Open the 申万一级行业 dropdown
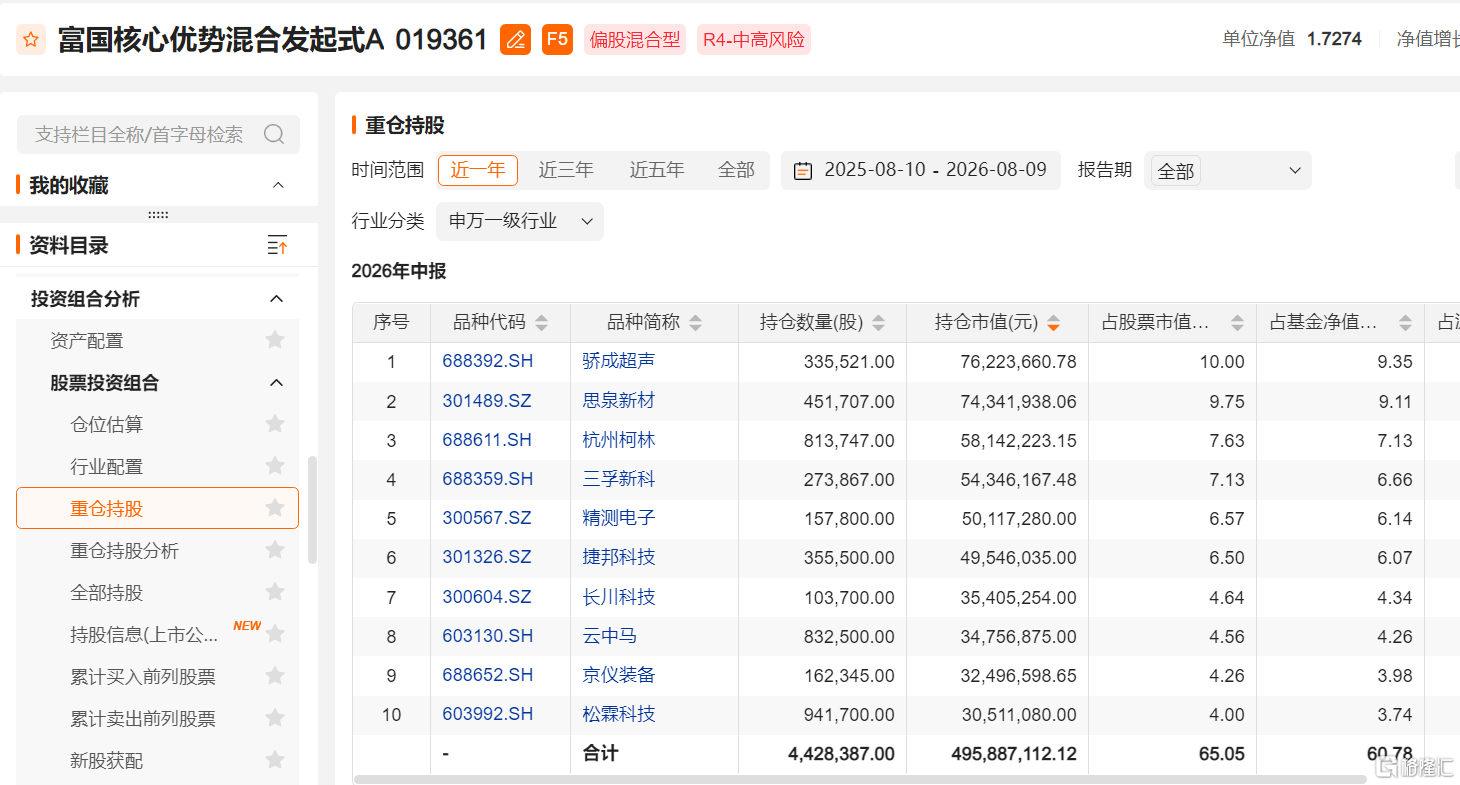 (520, 221)
